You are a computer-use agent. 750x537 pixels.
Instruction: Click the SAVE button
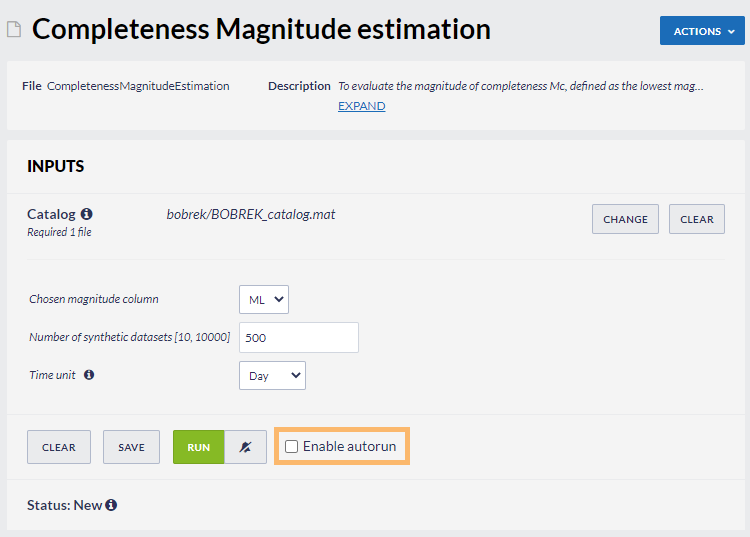click(132, 447)
